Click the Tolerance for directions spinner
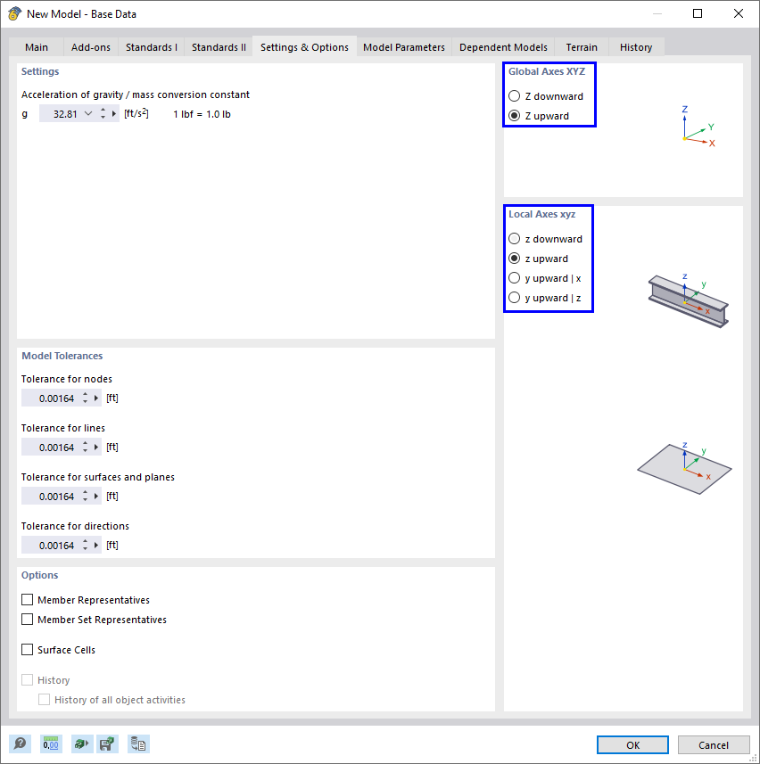This screenshot has width=760, height=764. click(x=85, y=545)
